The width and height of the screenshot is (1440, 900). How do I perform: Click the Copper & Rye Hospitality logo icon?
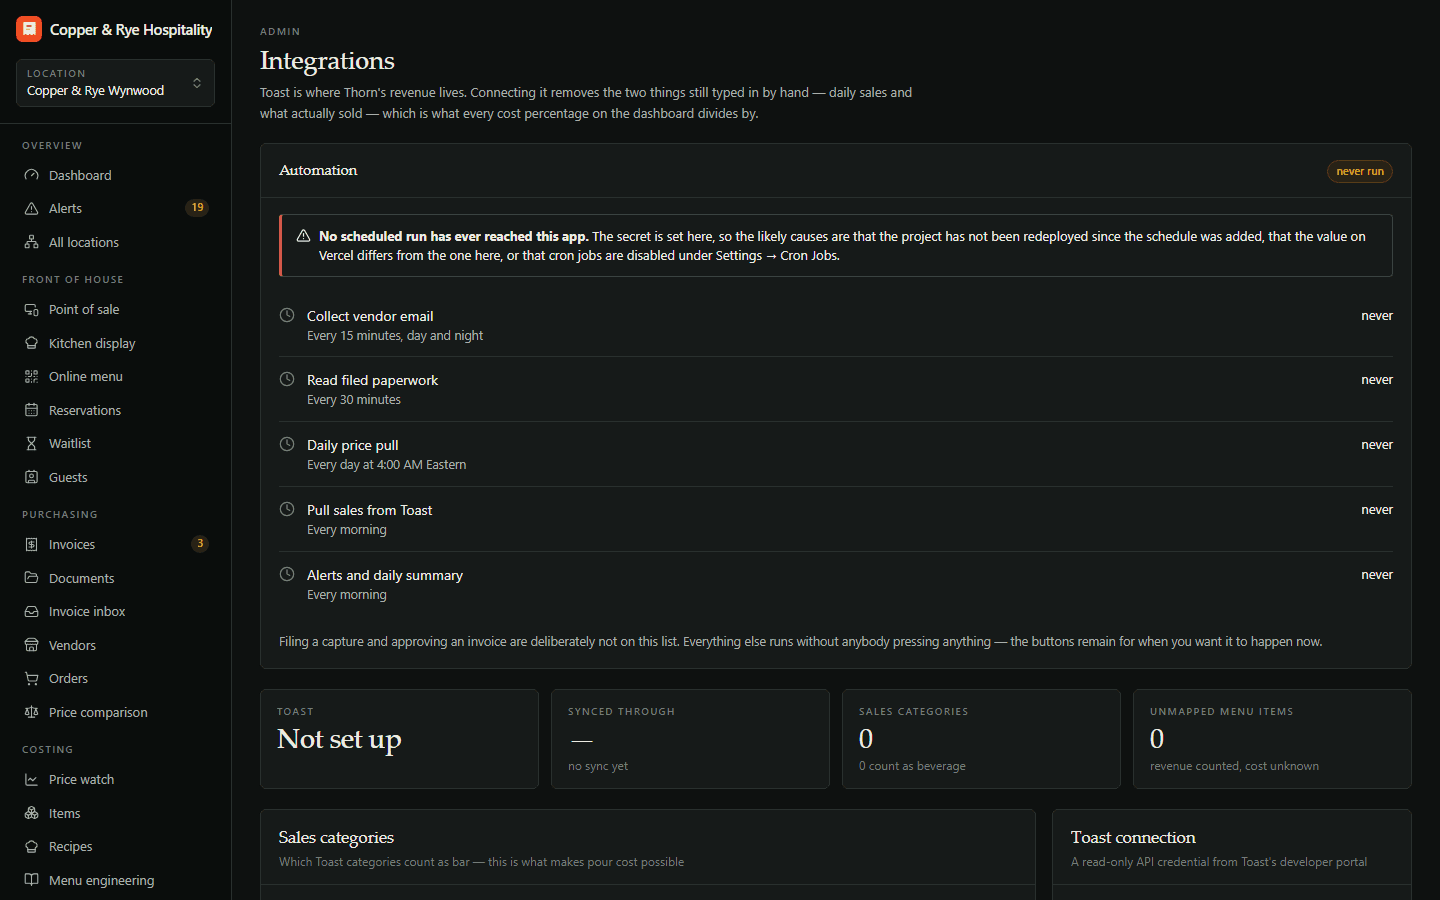click(x=29, y=29)
